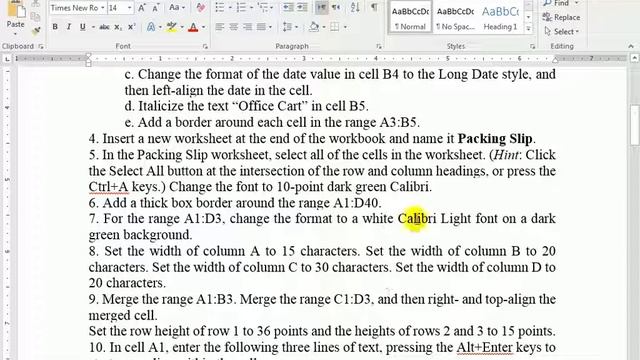The width and height of the screenshot is (640, 360).
Task: Click Decrease Indent icon
Action: click(x=288, y=8)
